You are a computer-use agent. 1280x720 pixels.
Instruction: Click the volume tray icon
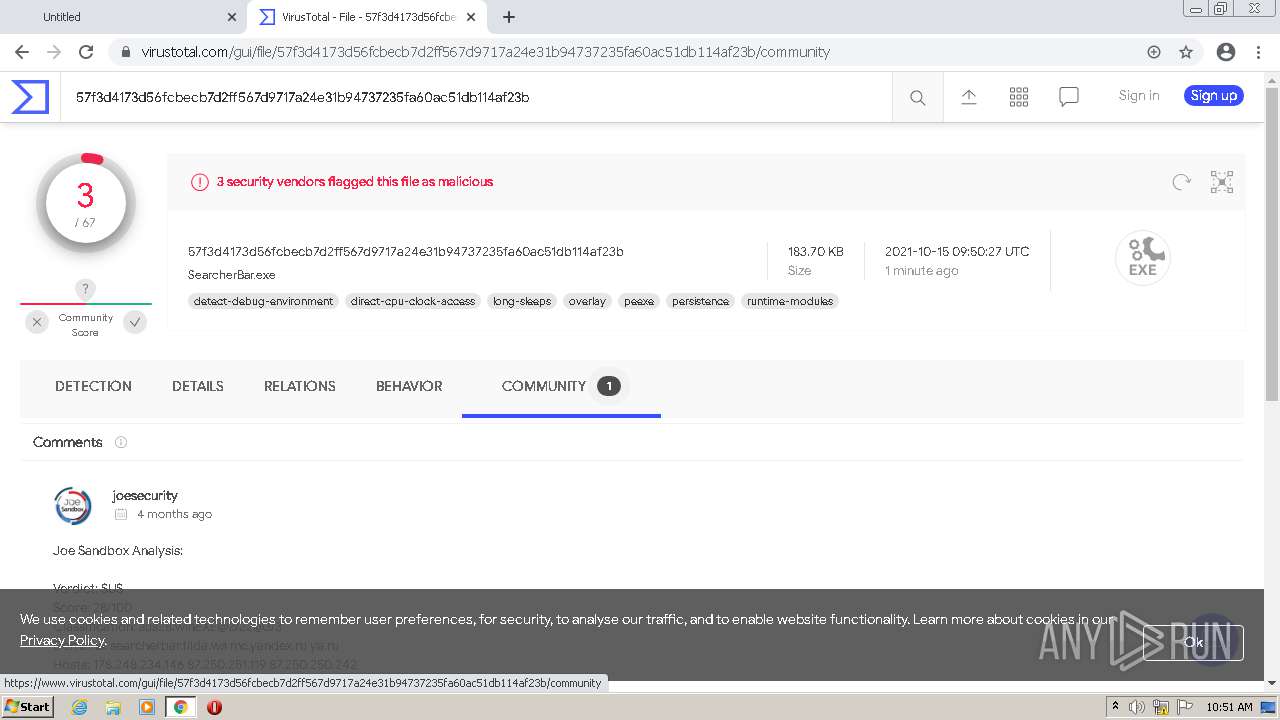(1137, 707)
